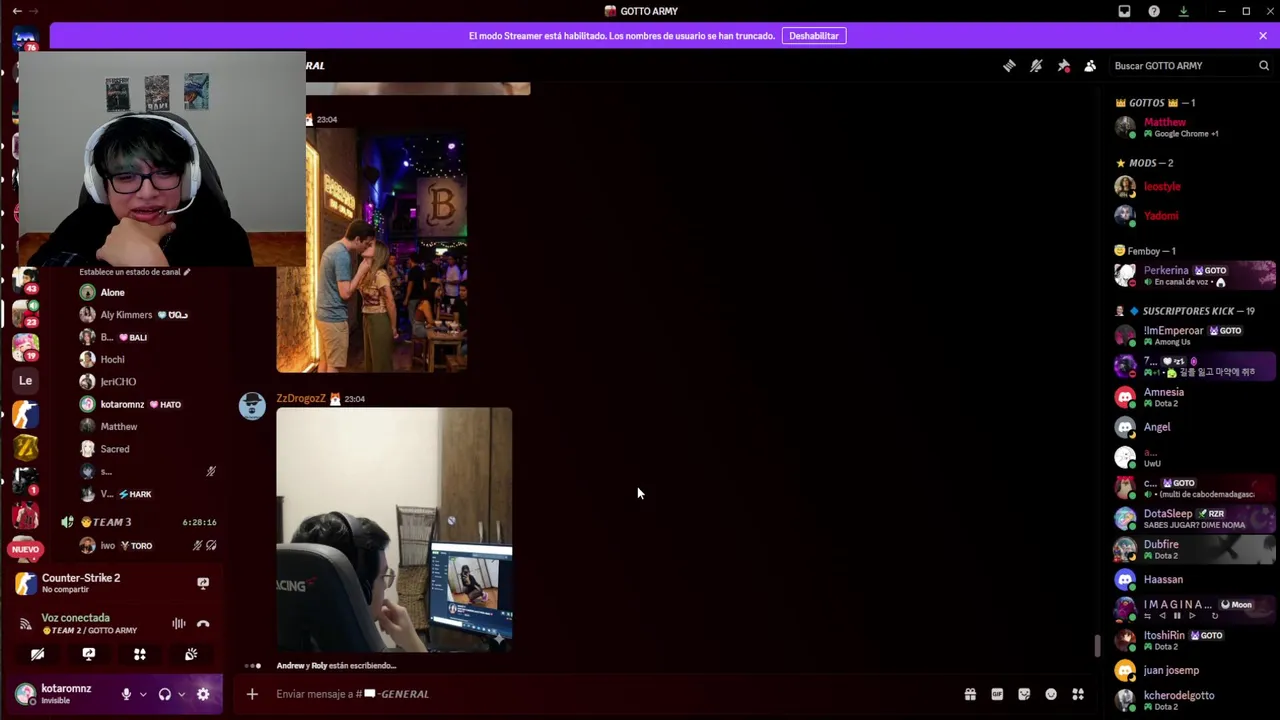Click the search magnifier icon
The image size is (1280, 720).
click(x=1264, y=66)
